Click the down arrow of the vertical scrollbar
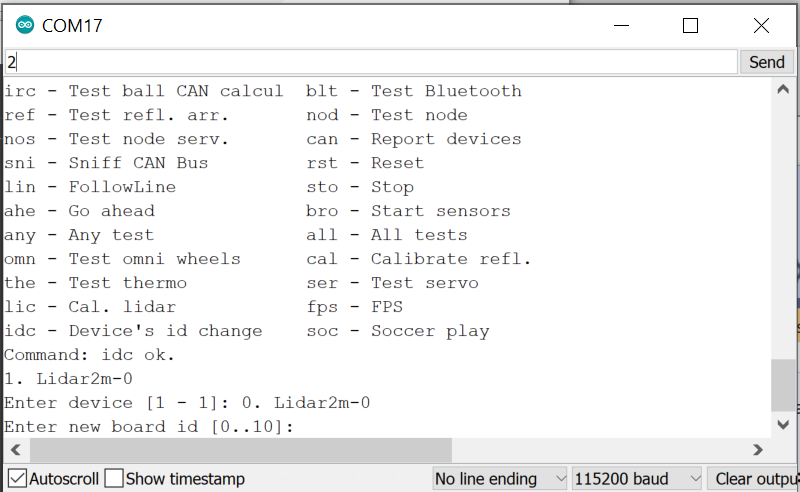800x492 pixels. click(x=784, y=424)
